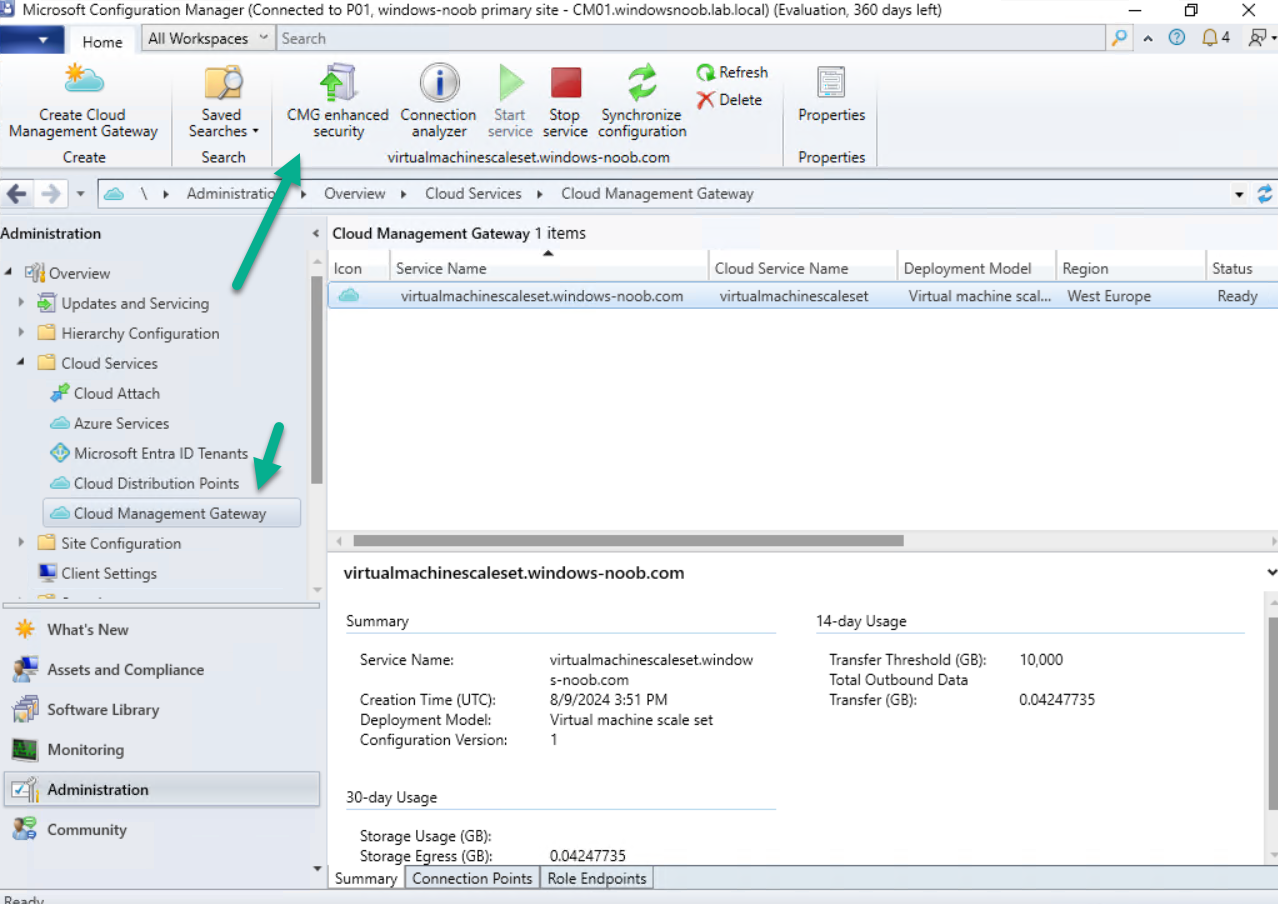Sort by Icon column header
Viewport: 1278px width, 904px height.
tap(358, 268)
